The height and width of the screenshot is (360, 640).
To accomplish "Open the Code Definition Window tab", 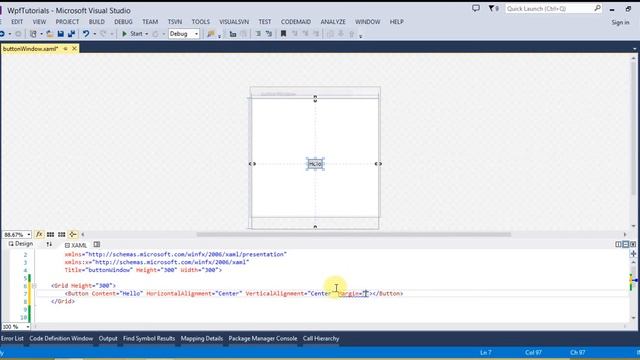I will pyautogui.click(x=61, y=338).
